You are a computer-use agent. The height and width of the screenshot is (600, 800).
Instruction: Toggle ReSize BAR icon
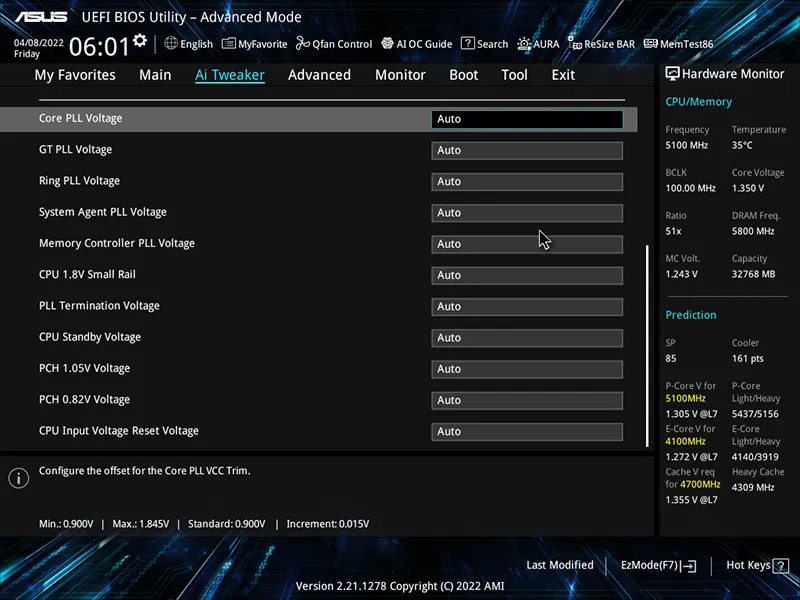pyautogui.click(x=574, y=43)
